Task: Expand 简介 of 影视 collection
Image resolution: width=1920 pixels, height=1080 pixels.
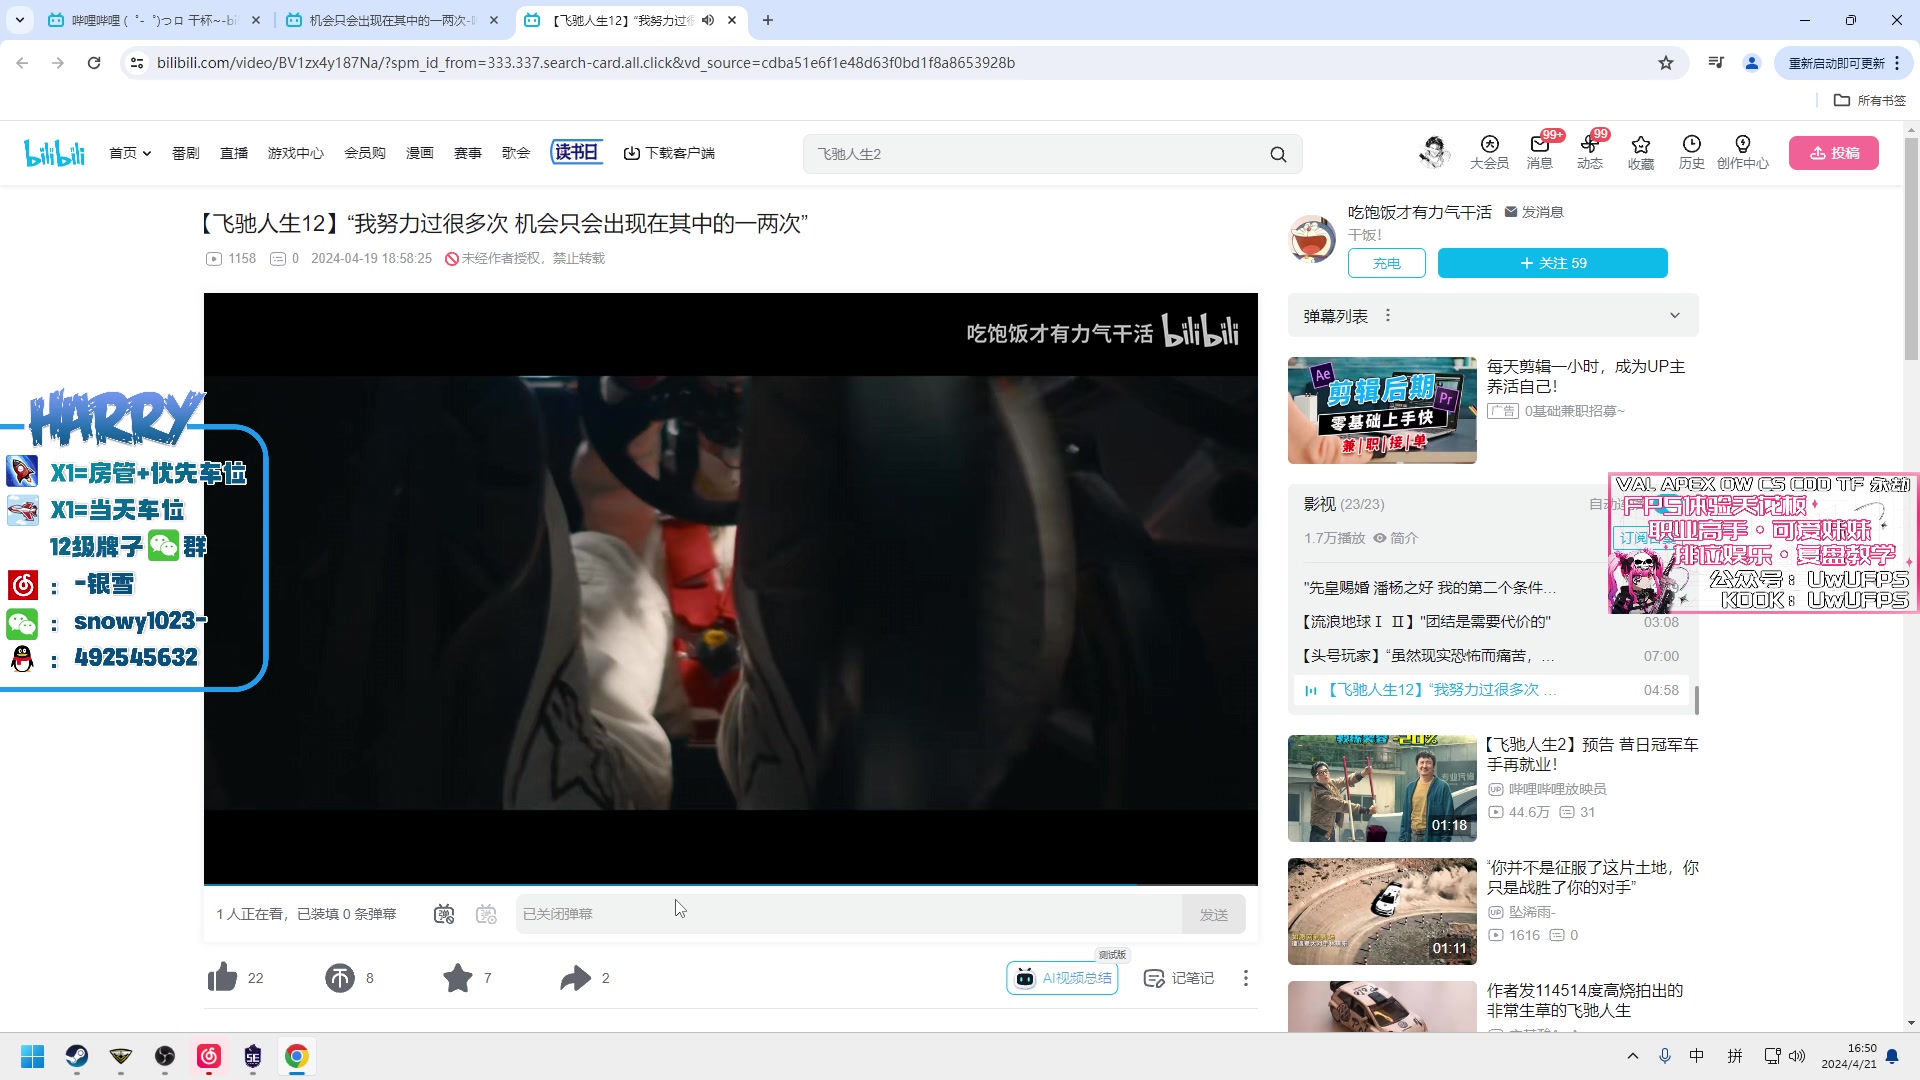Action: point(1395,538)
